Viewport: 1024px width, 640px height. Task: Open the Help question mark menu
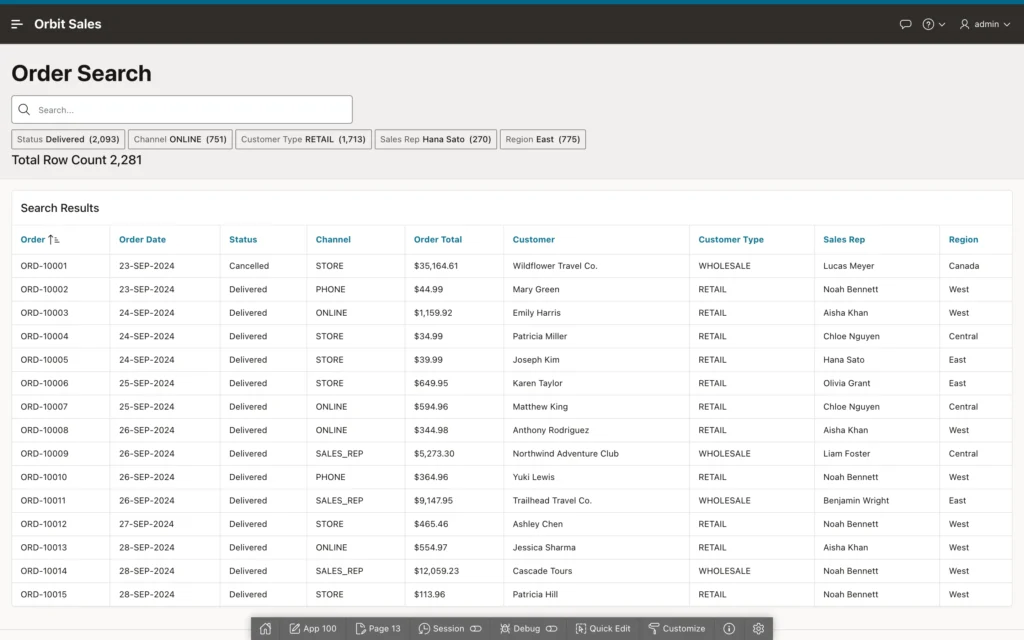[933, 24]
